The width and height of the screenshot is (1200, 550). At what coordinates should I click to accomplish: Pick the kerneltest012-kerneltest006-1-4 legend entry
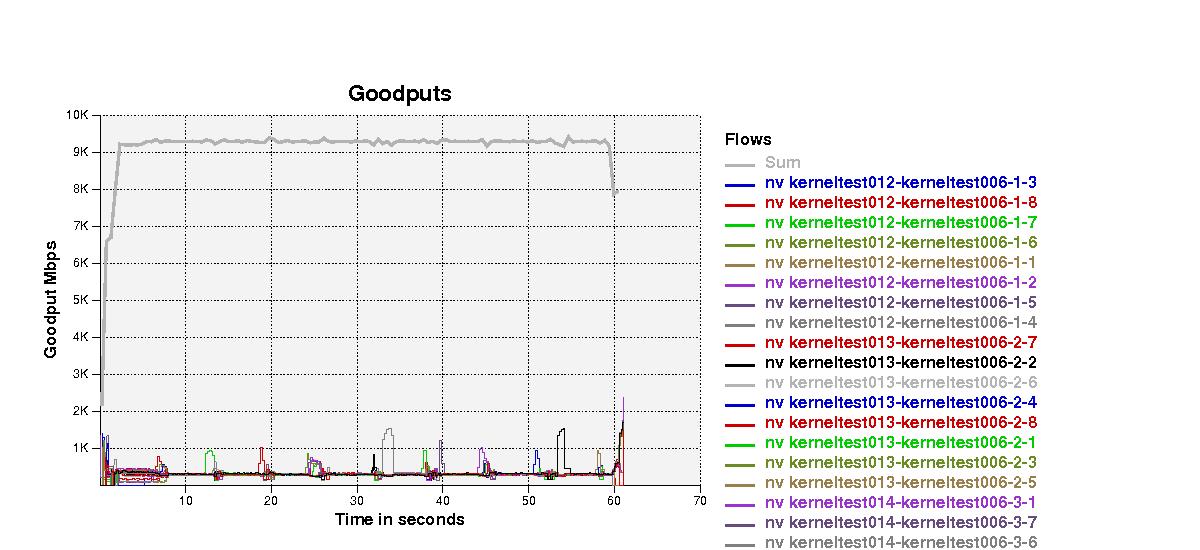coord(900,323)
